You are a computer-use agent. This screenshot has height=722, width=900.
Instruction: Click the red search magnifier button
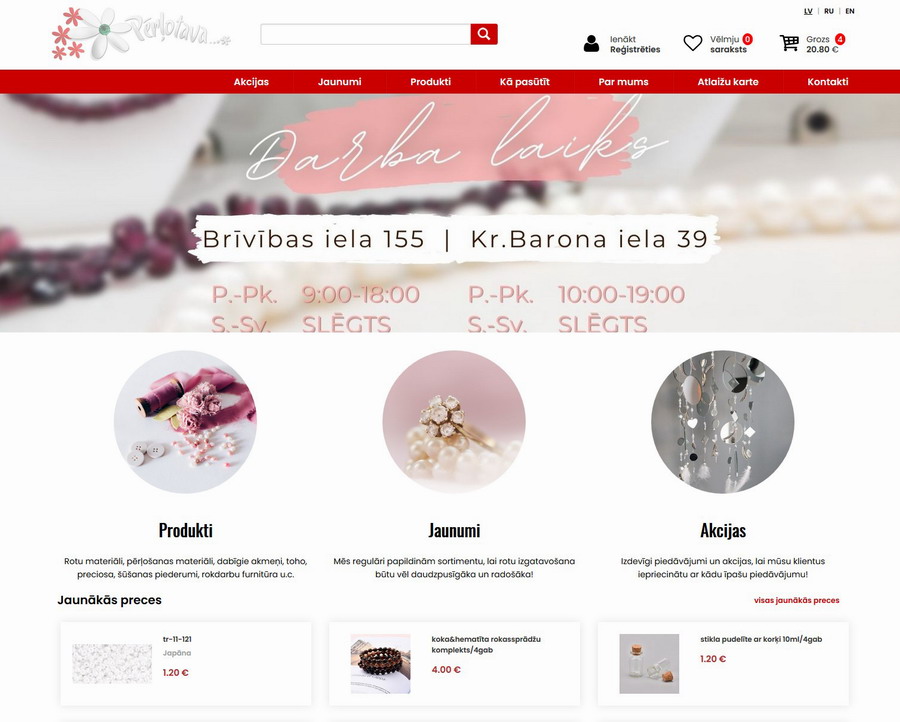484,34
